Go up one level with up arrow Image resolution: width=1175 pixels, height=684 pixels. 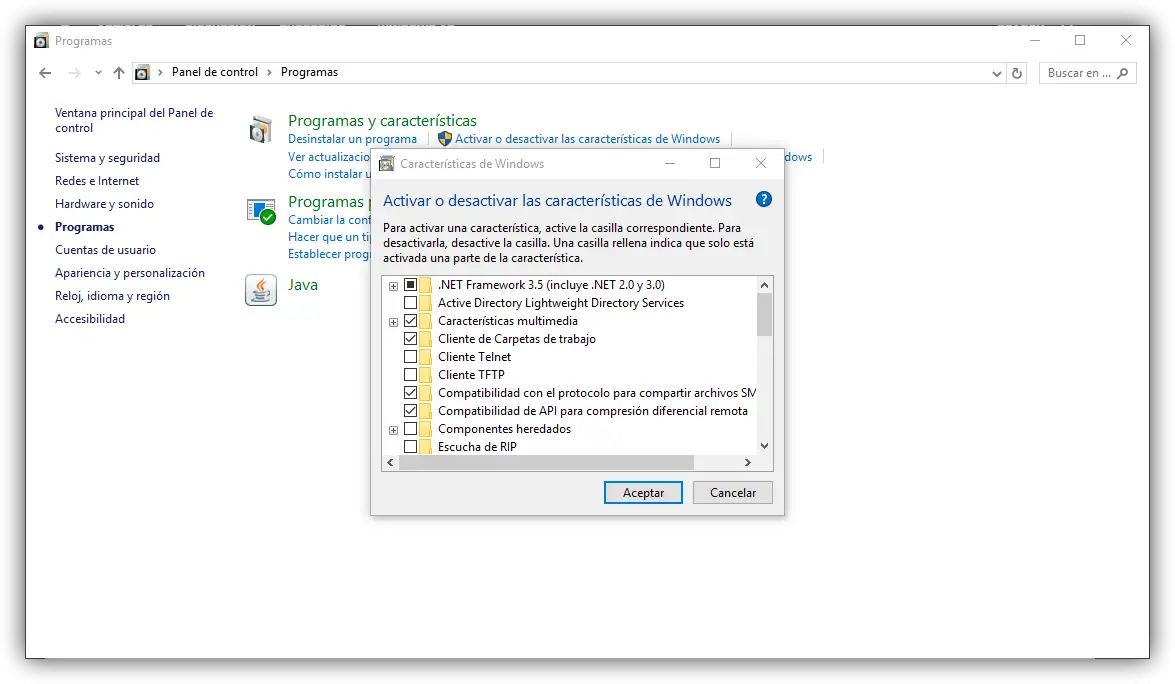(118, 73)
